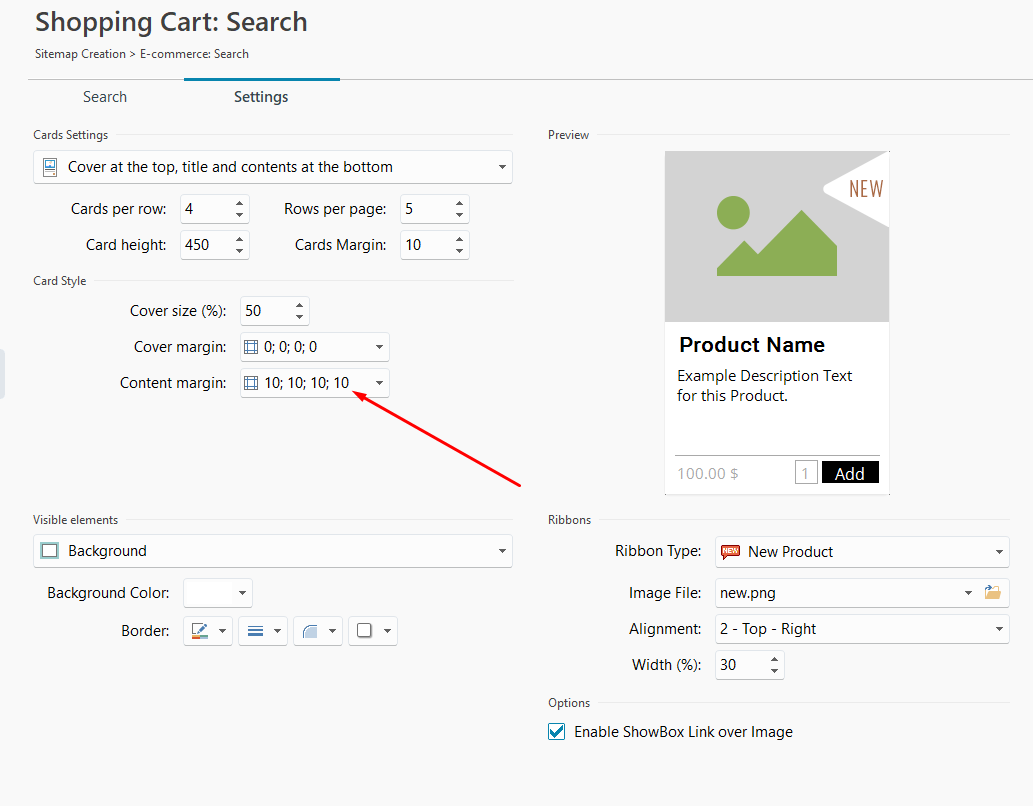Image resolution: width=1033 pixels, height=806 pixels.
Task: Click the border shadow square icon
Action: pyautogui.click(x=365, y=631)
